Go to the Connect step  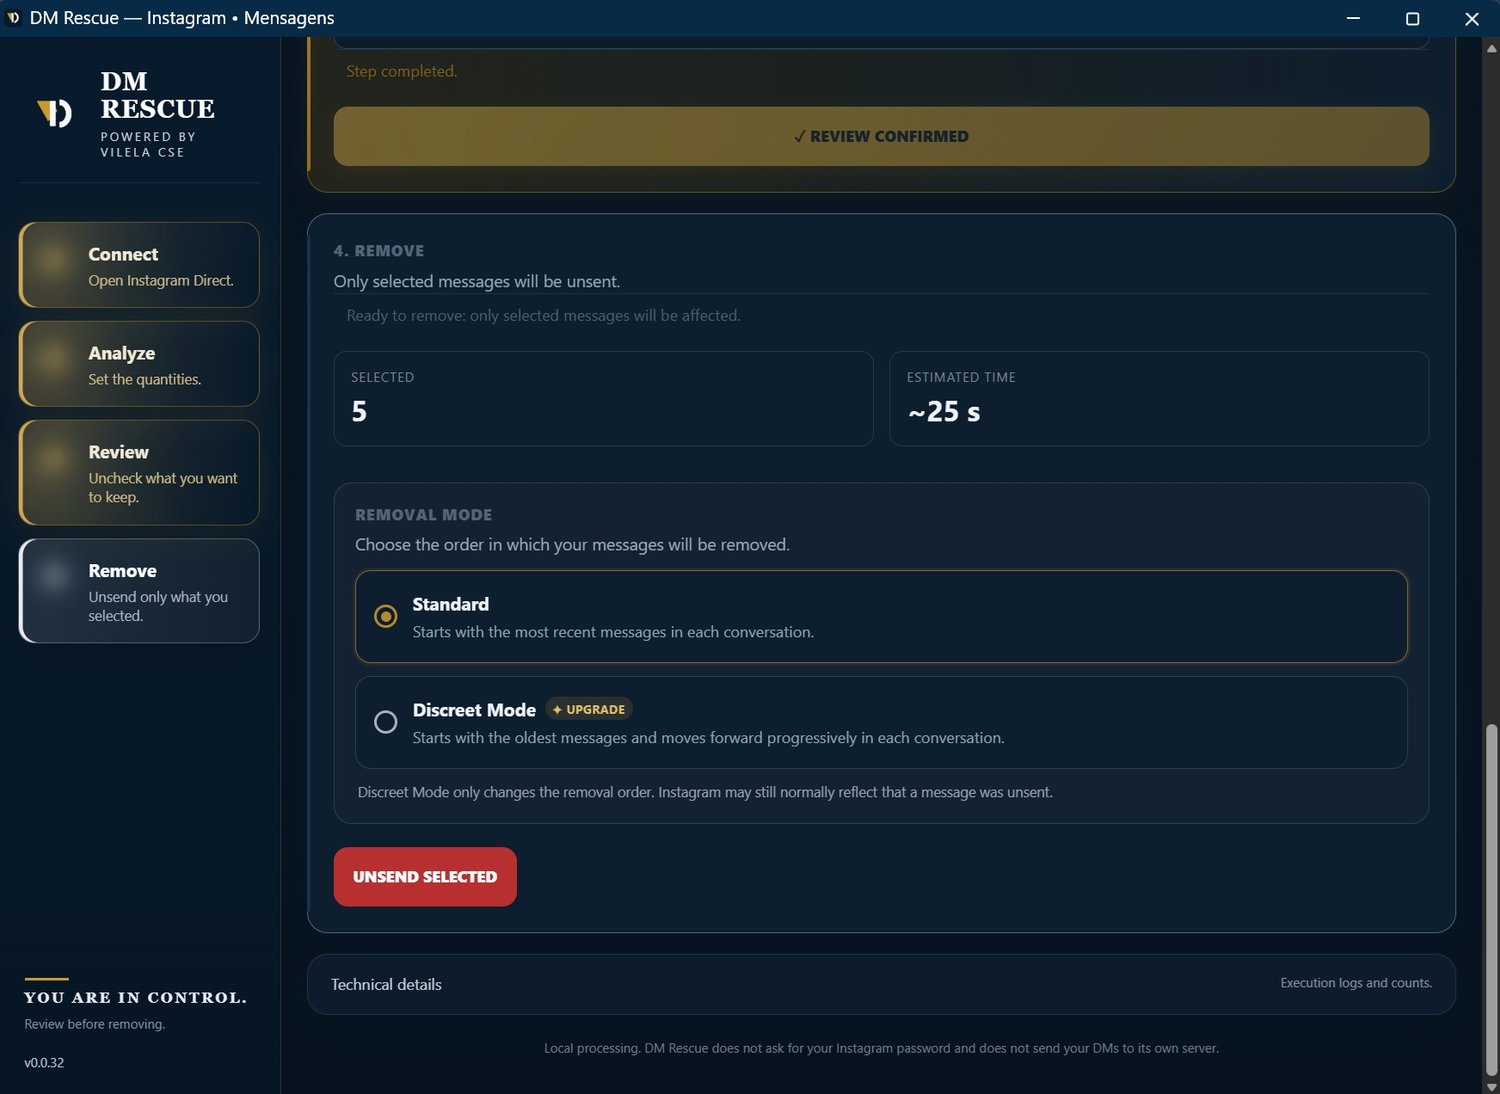point(139,265)
